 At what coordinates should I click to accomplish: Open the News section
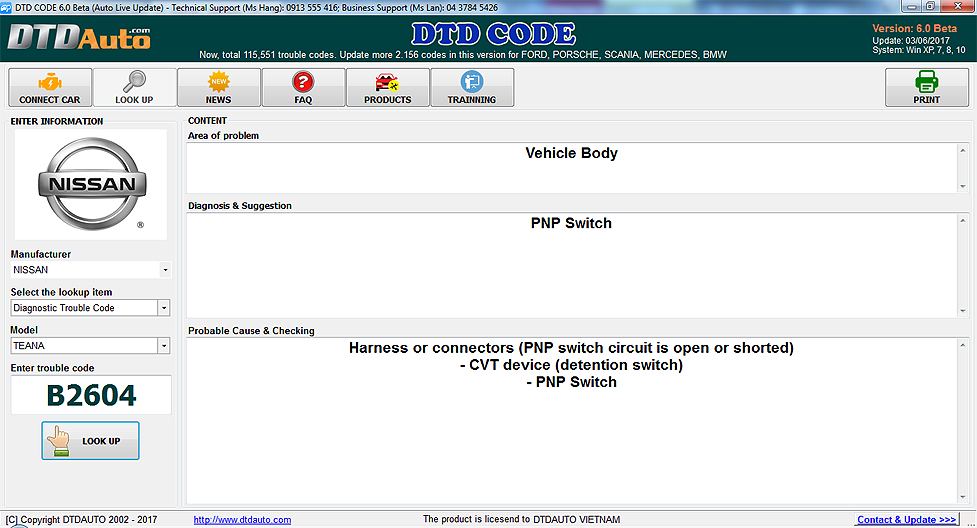click(219, 87)
